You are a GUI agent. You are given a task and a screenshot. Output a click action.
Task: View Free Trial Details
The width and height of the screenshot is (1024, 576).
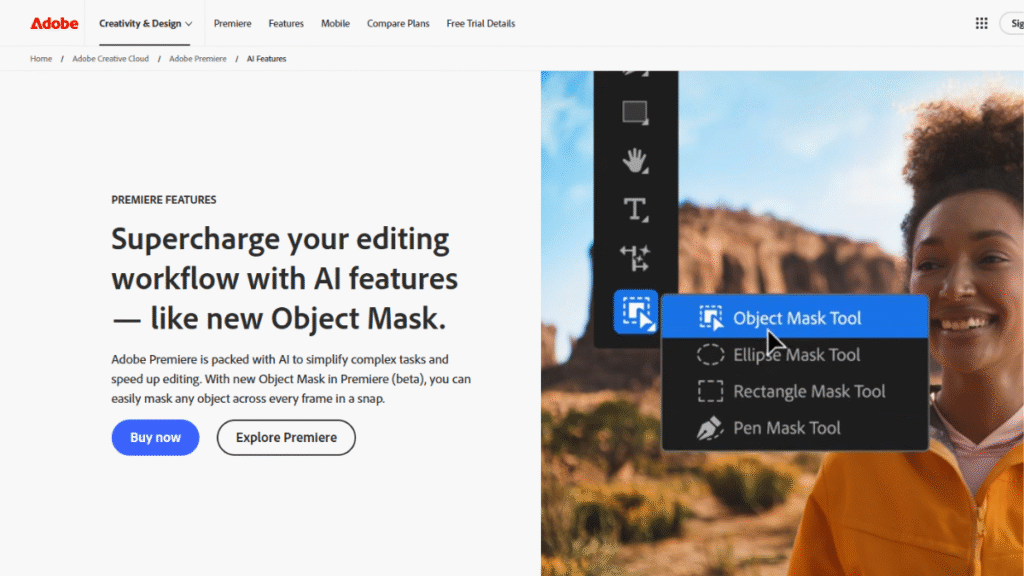tap(480, 23)
